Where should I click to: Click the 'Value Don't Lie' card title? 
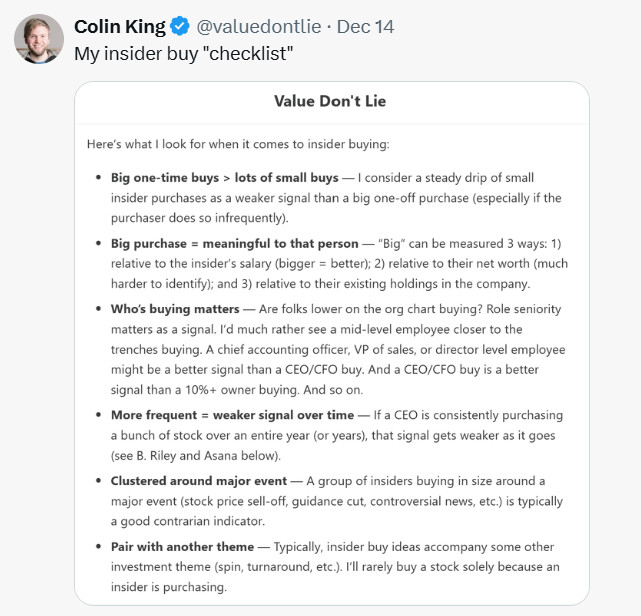(x=330, y=101)
